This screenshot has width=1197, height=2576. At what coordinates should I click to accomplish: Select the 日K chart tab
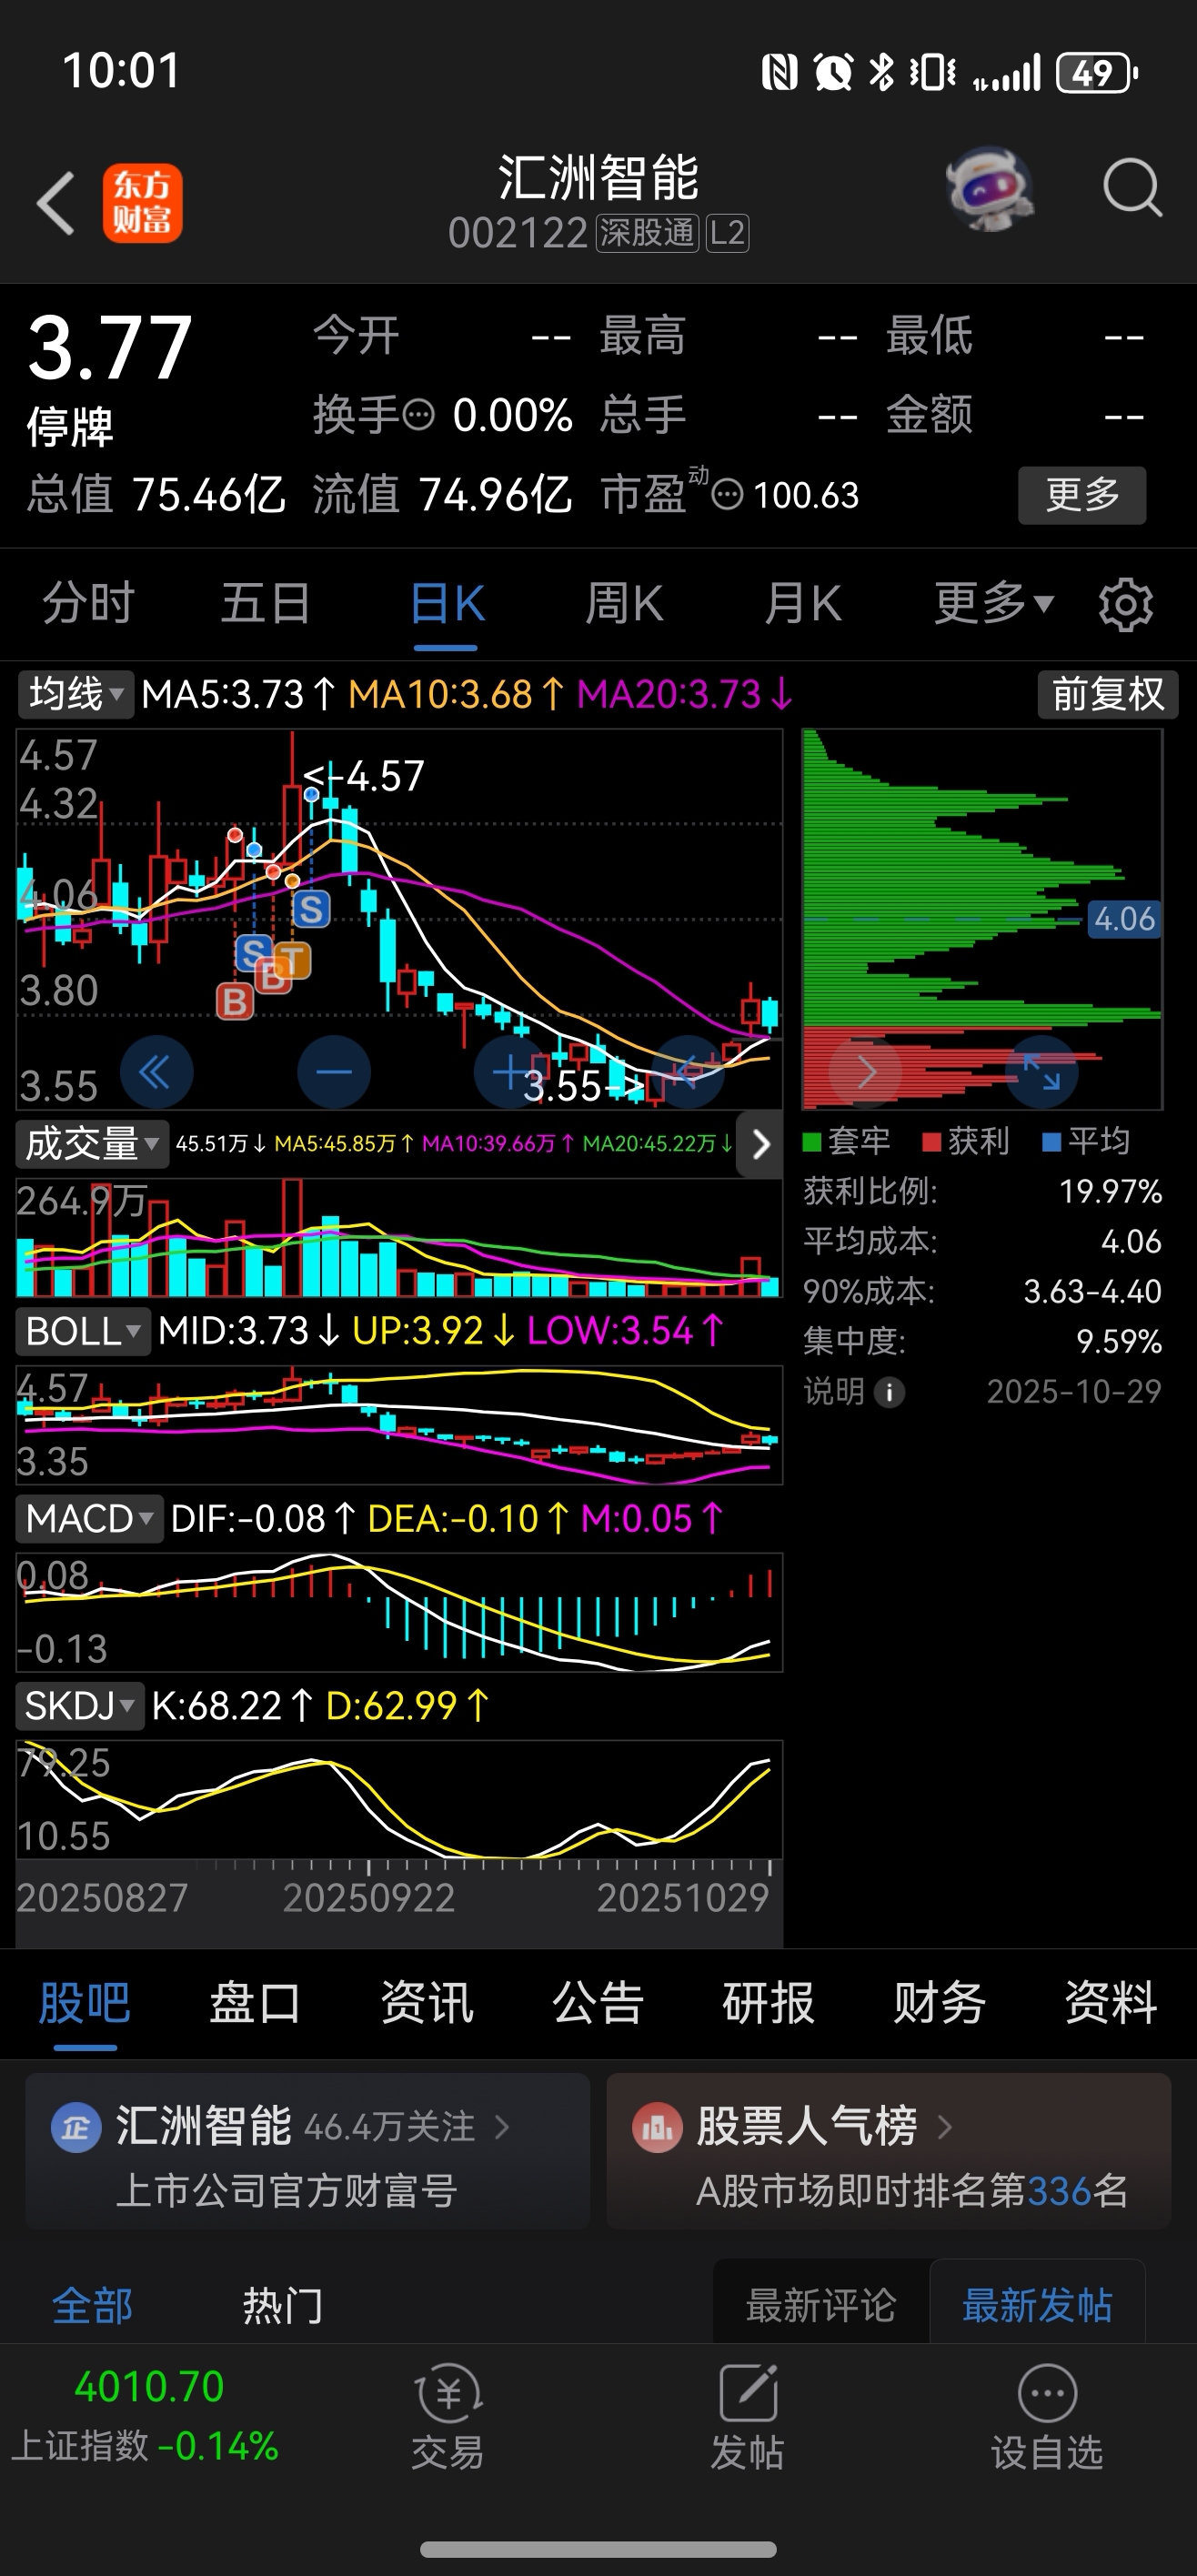click(x=447, y=603)
